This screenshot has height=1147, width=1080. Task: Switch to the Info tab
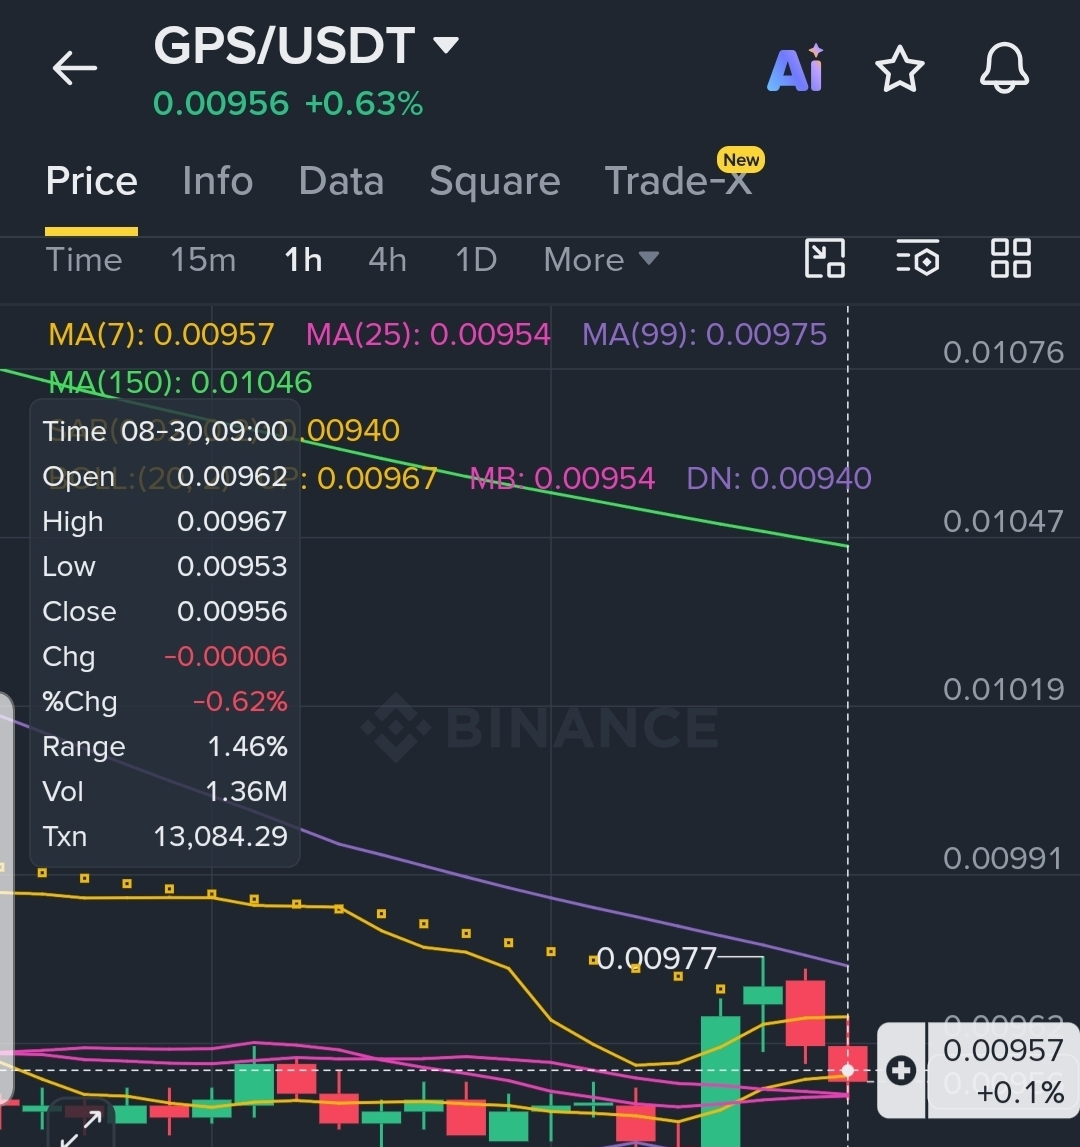point(217,181)
